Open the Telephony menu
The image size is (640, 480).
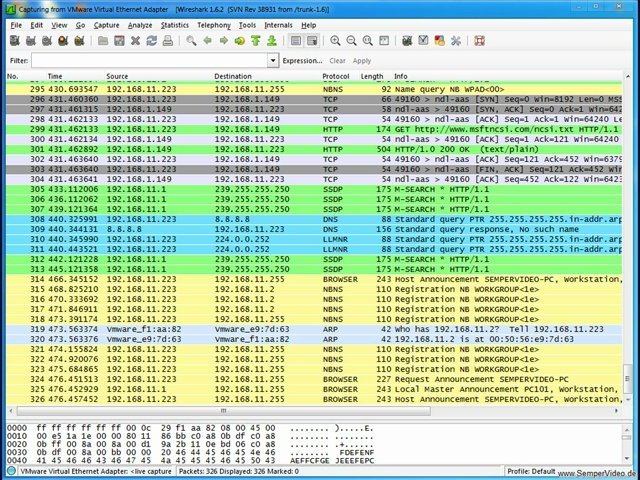213,24
